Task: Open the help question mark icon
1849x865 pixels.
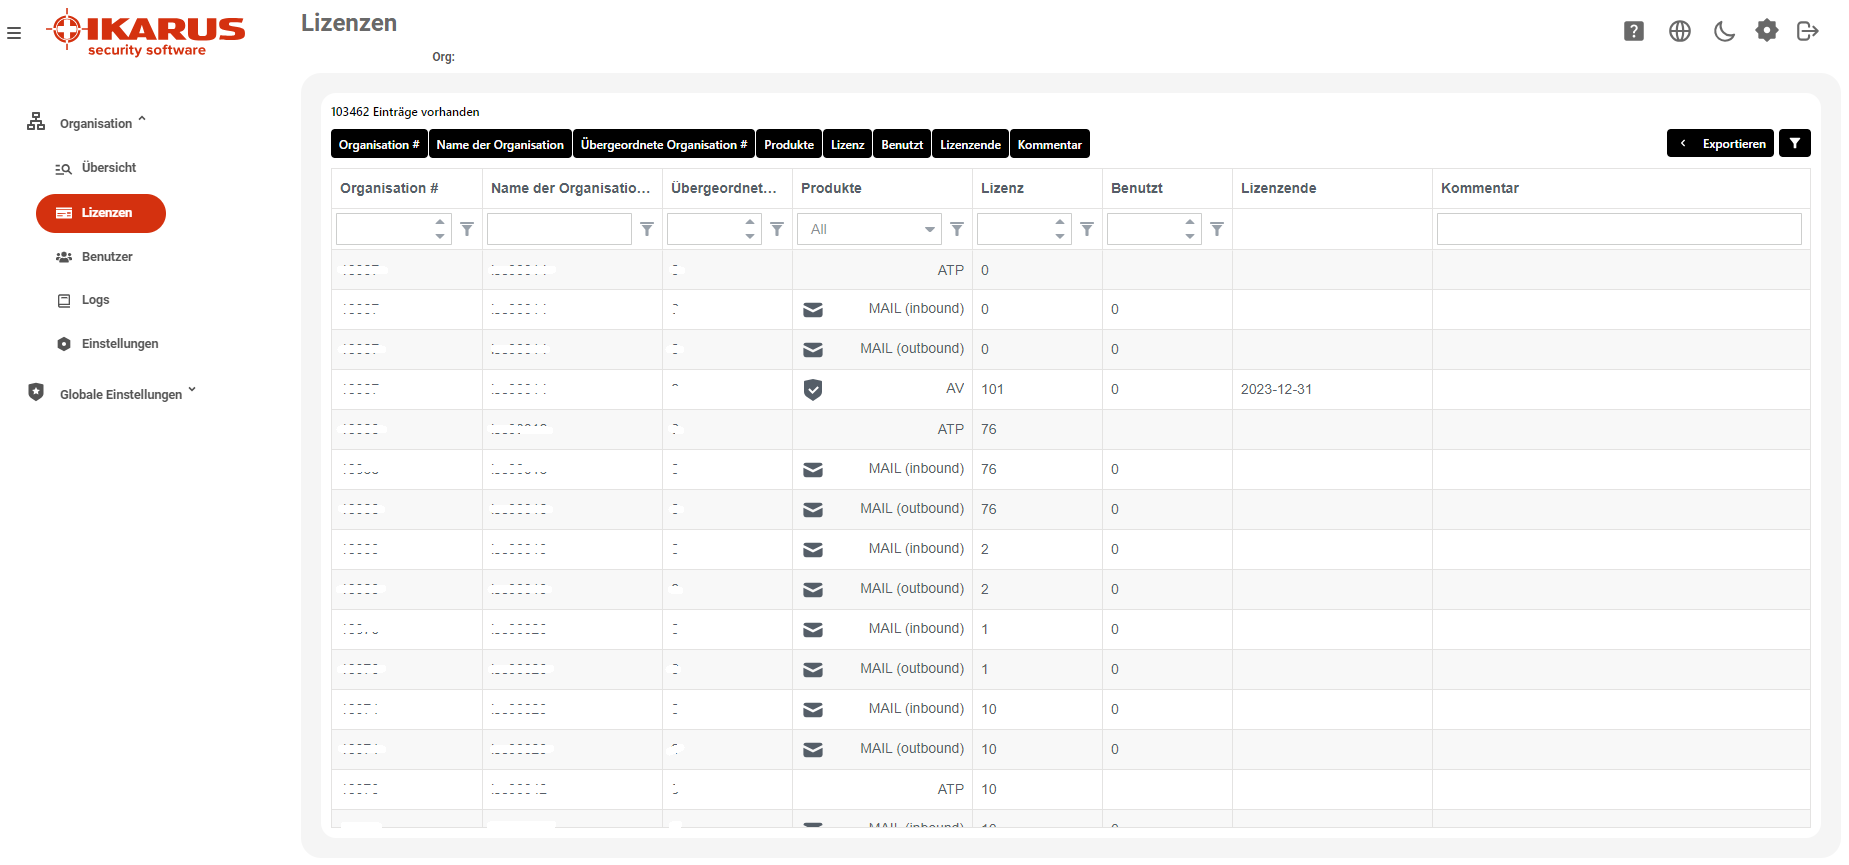Action: tap(1634, 31)
